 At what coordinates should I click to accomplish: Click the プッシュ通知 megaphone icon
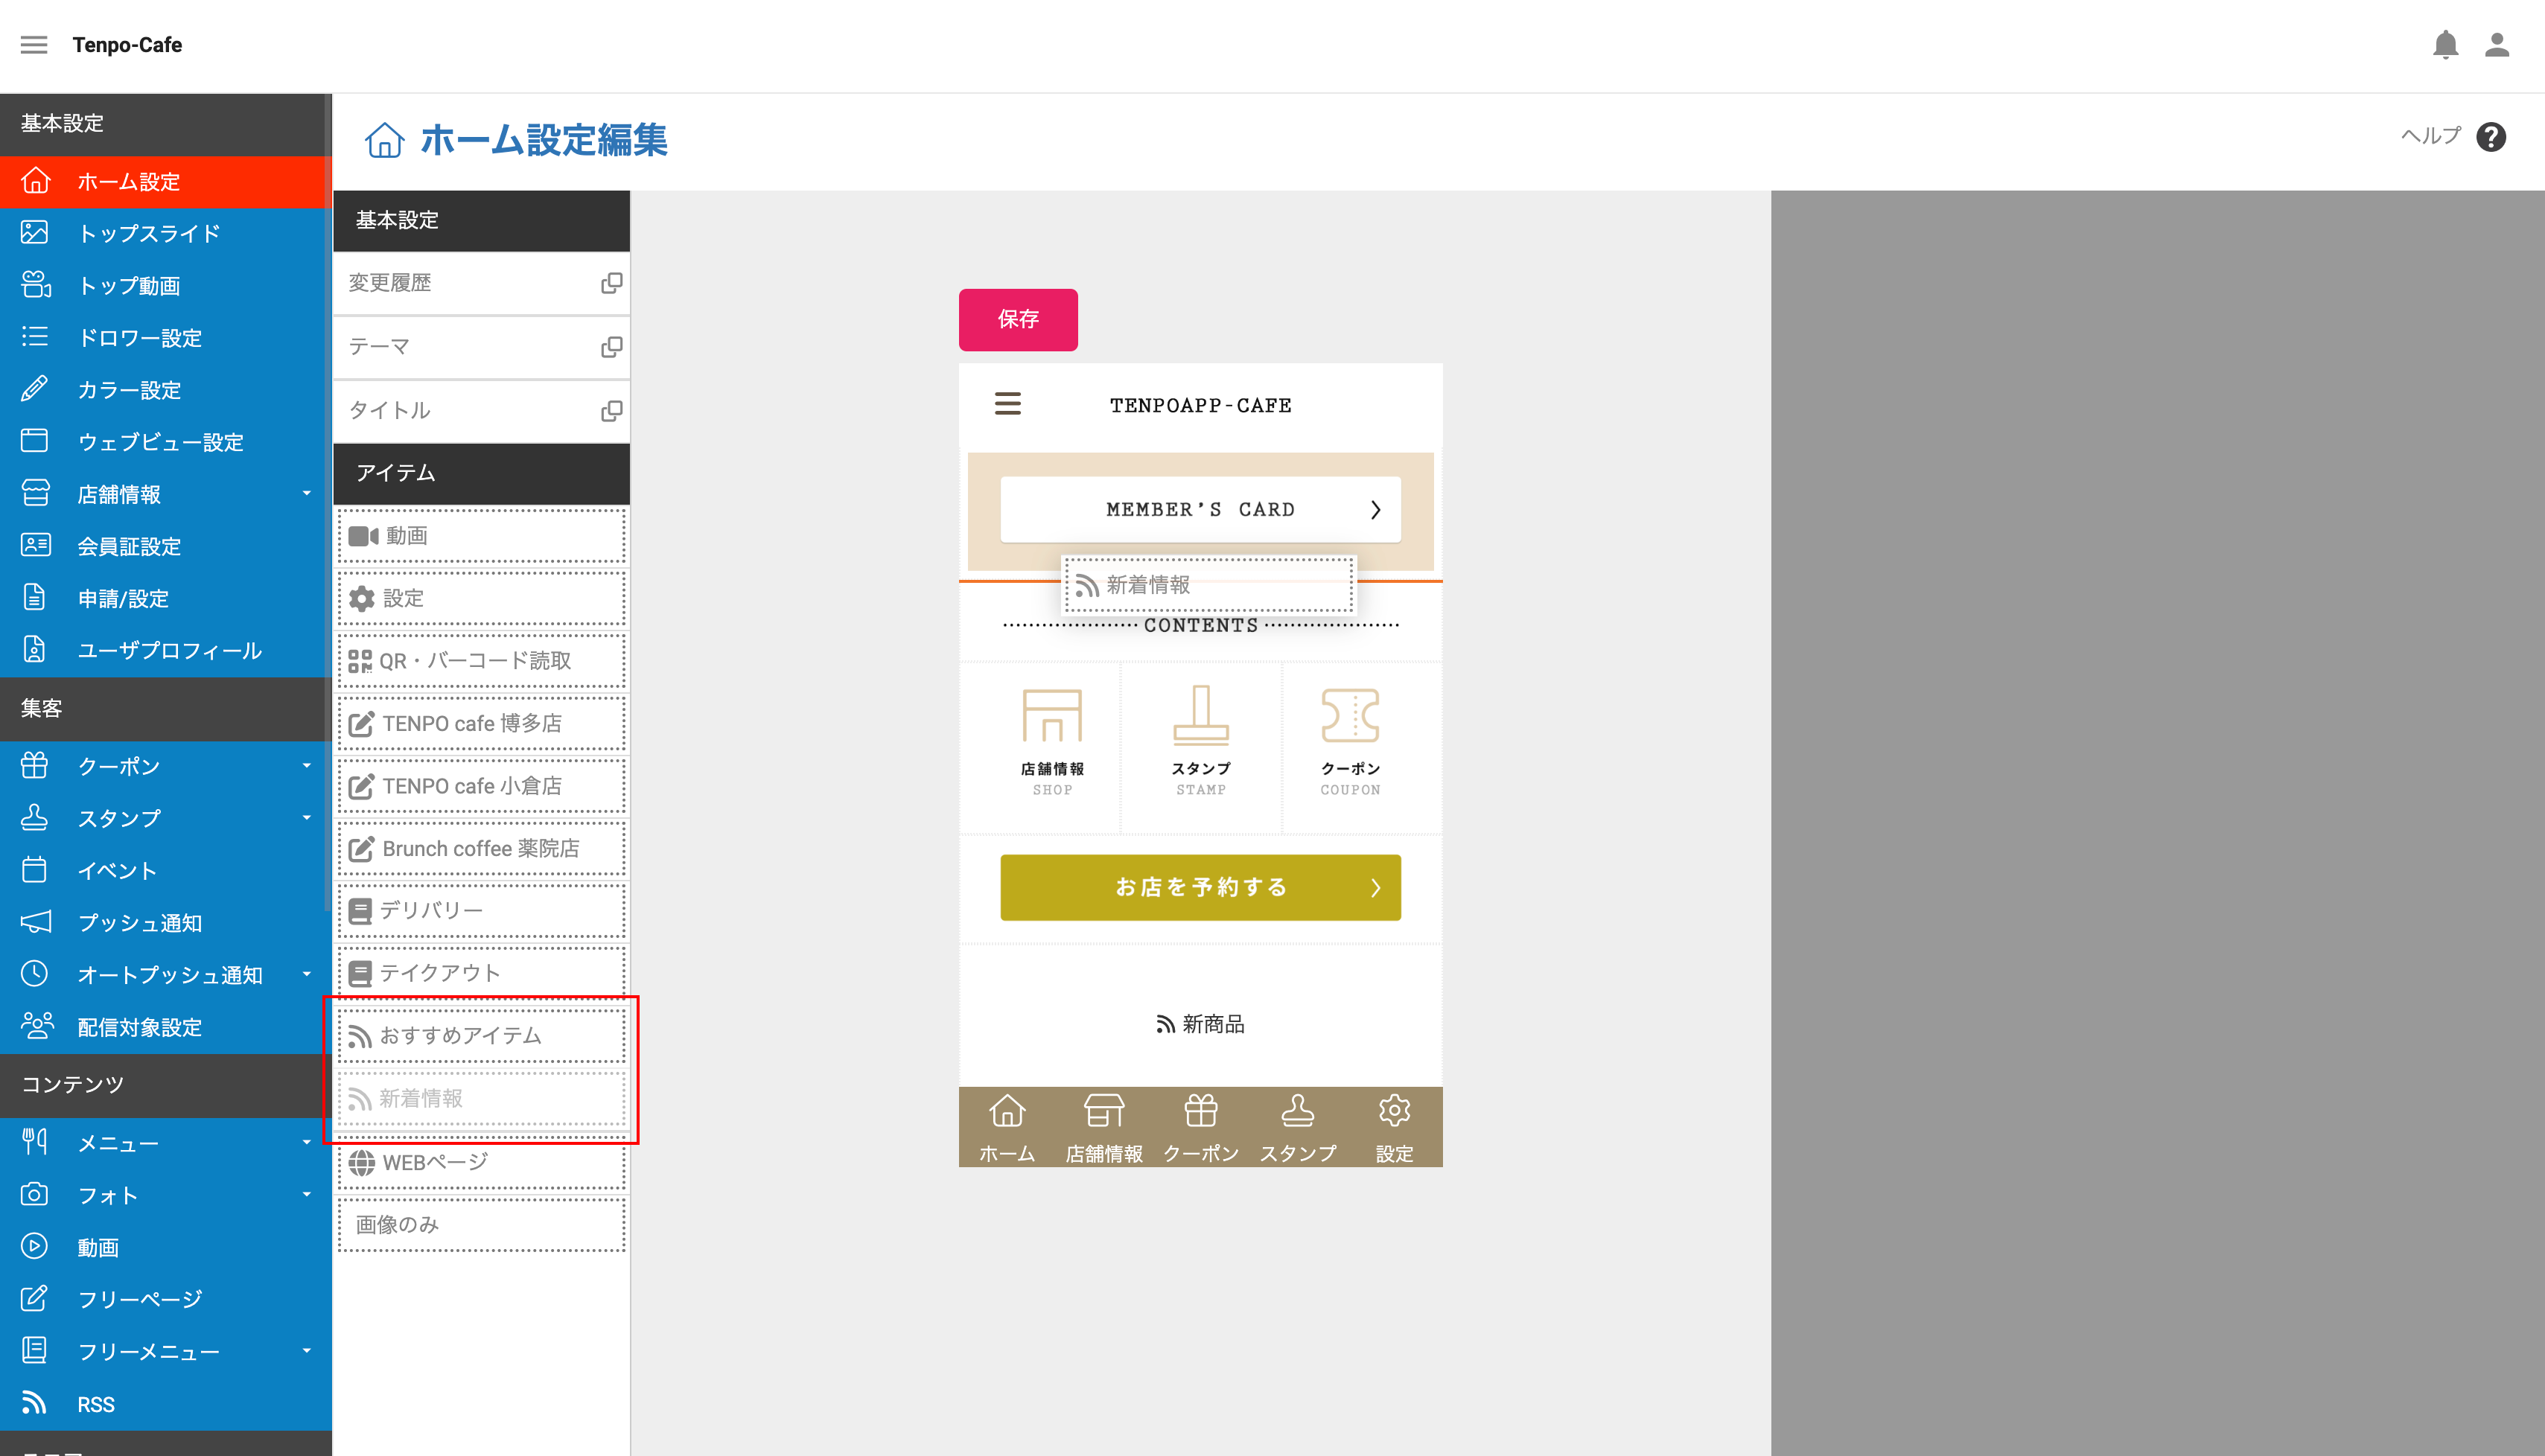35,921
